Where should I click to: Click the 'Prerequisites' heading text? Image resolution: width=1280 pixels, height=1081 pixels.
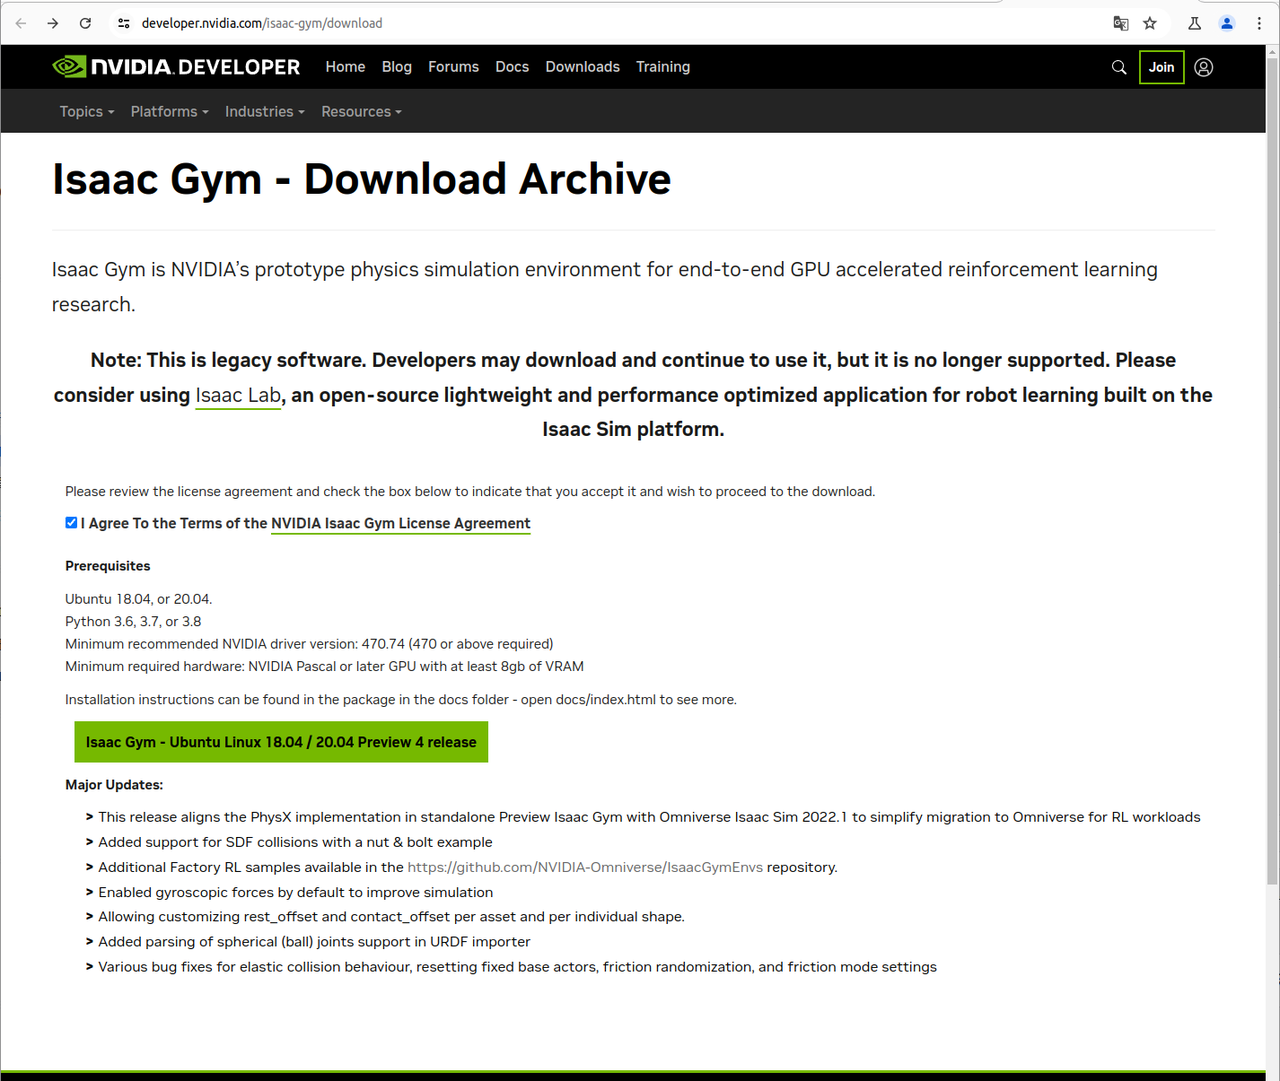[x=108, y=566]
